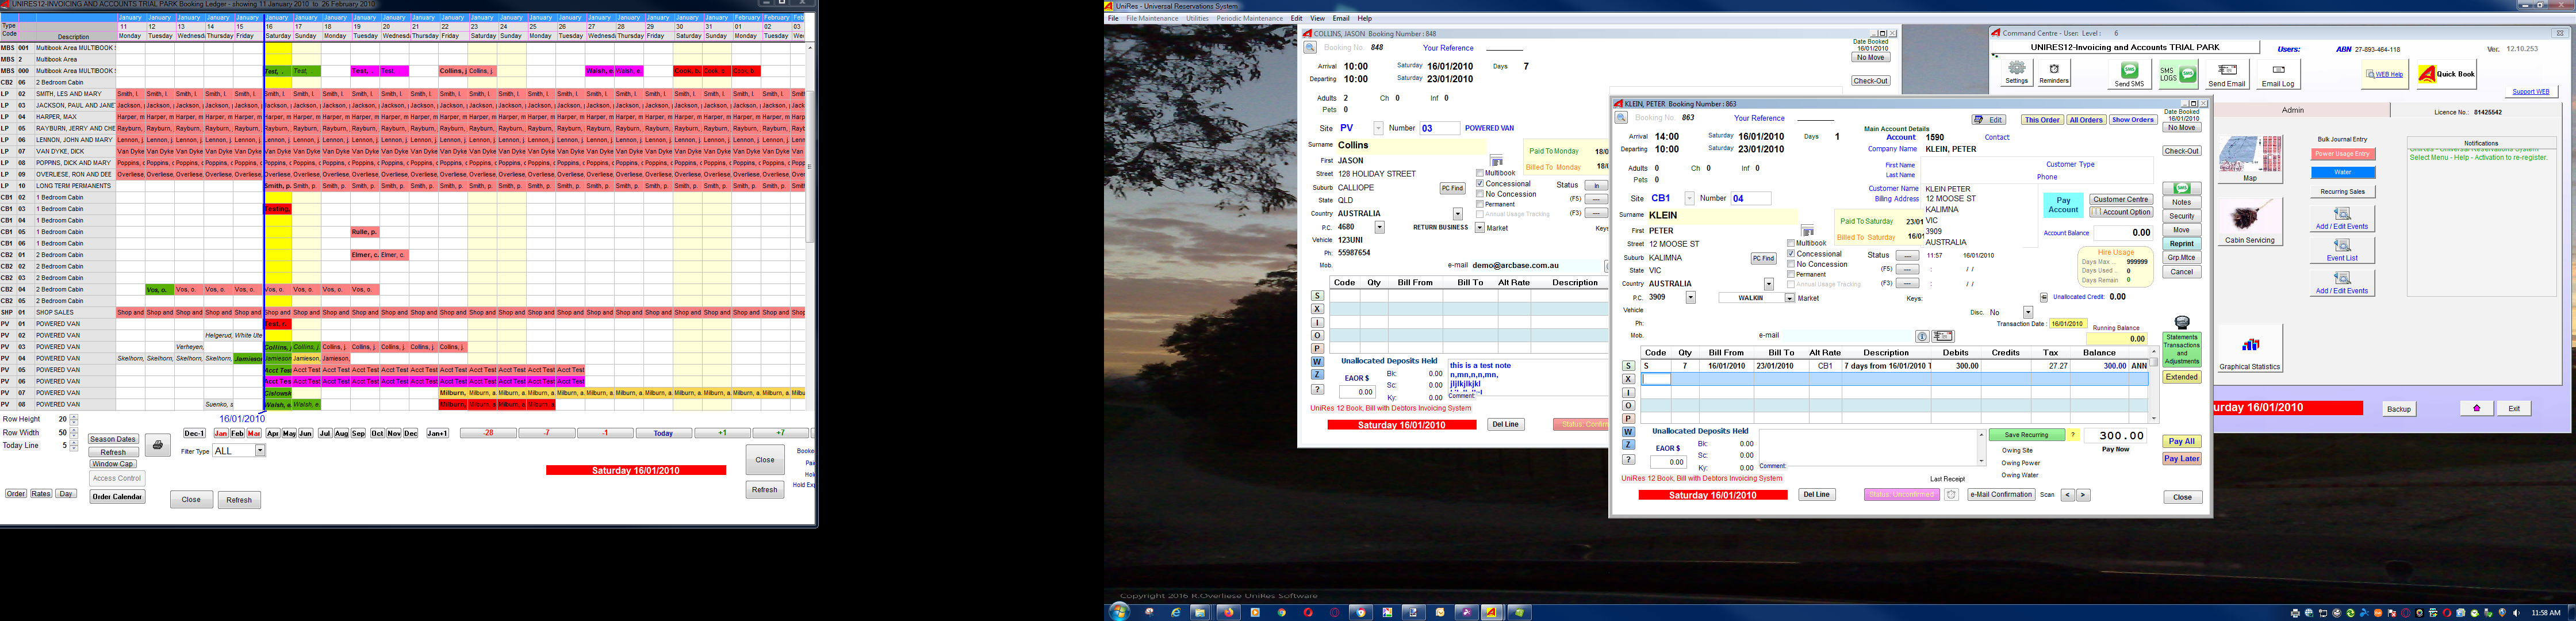Toggle Permanent checkbox in Collins booking
2576x621 pixels.
(x=1480, y=204)
